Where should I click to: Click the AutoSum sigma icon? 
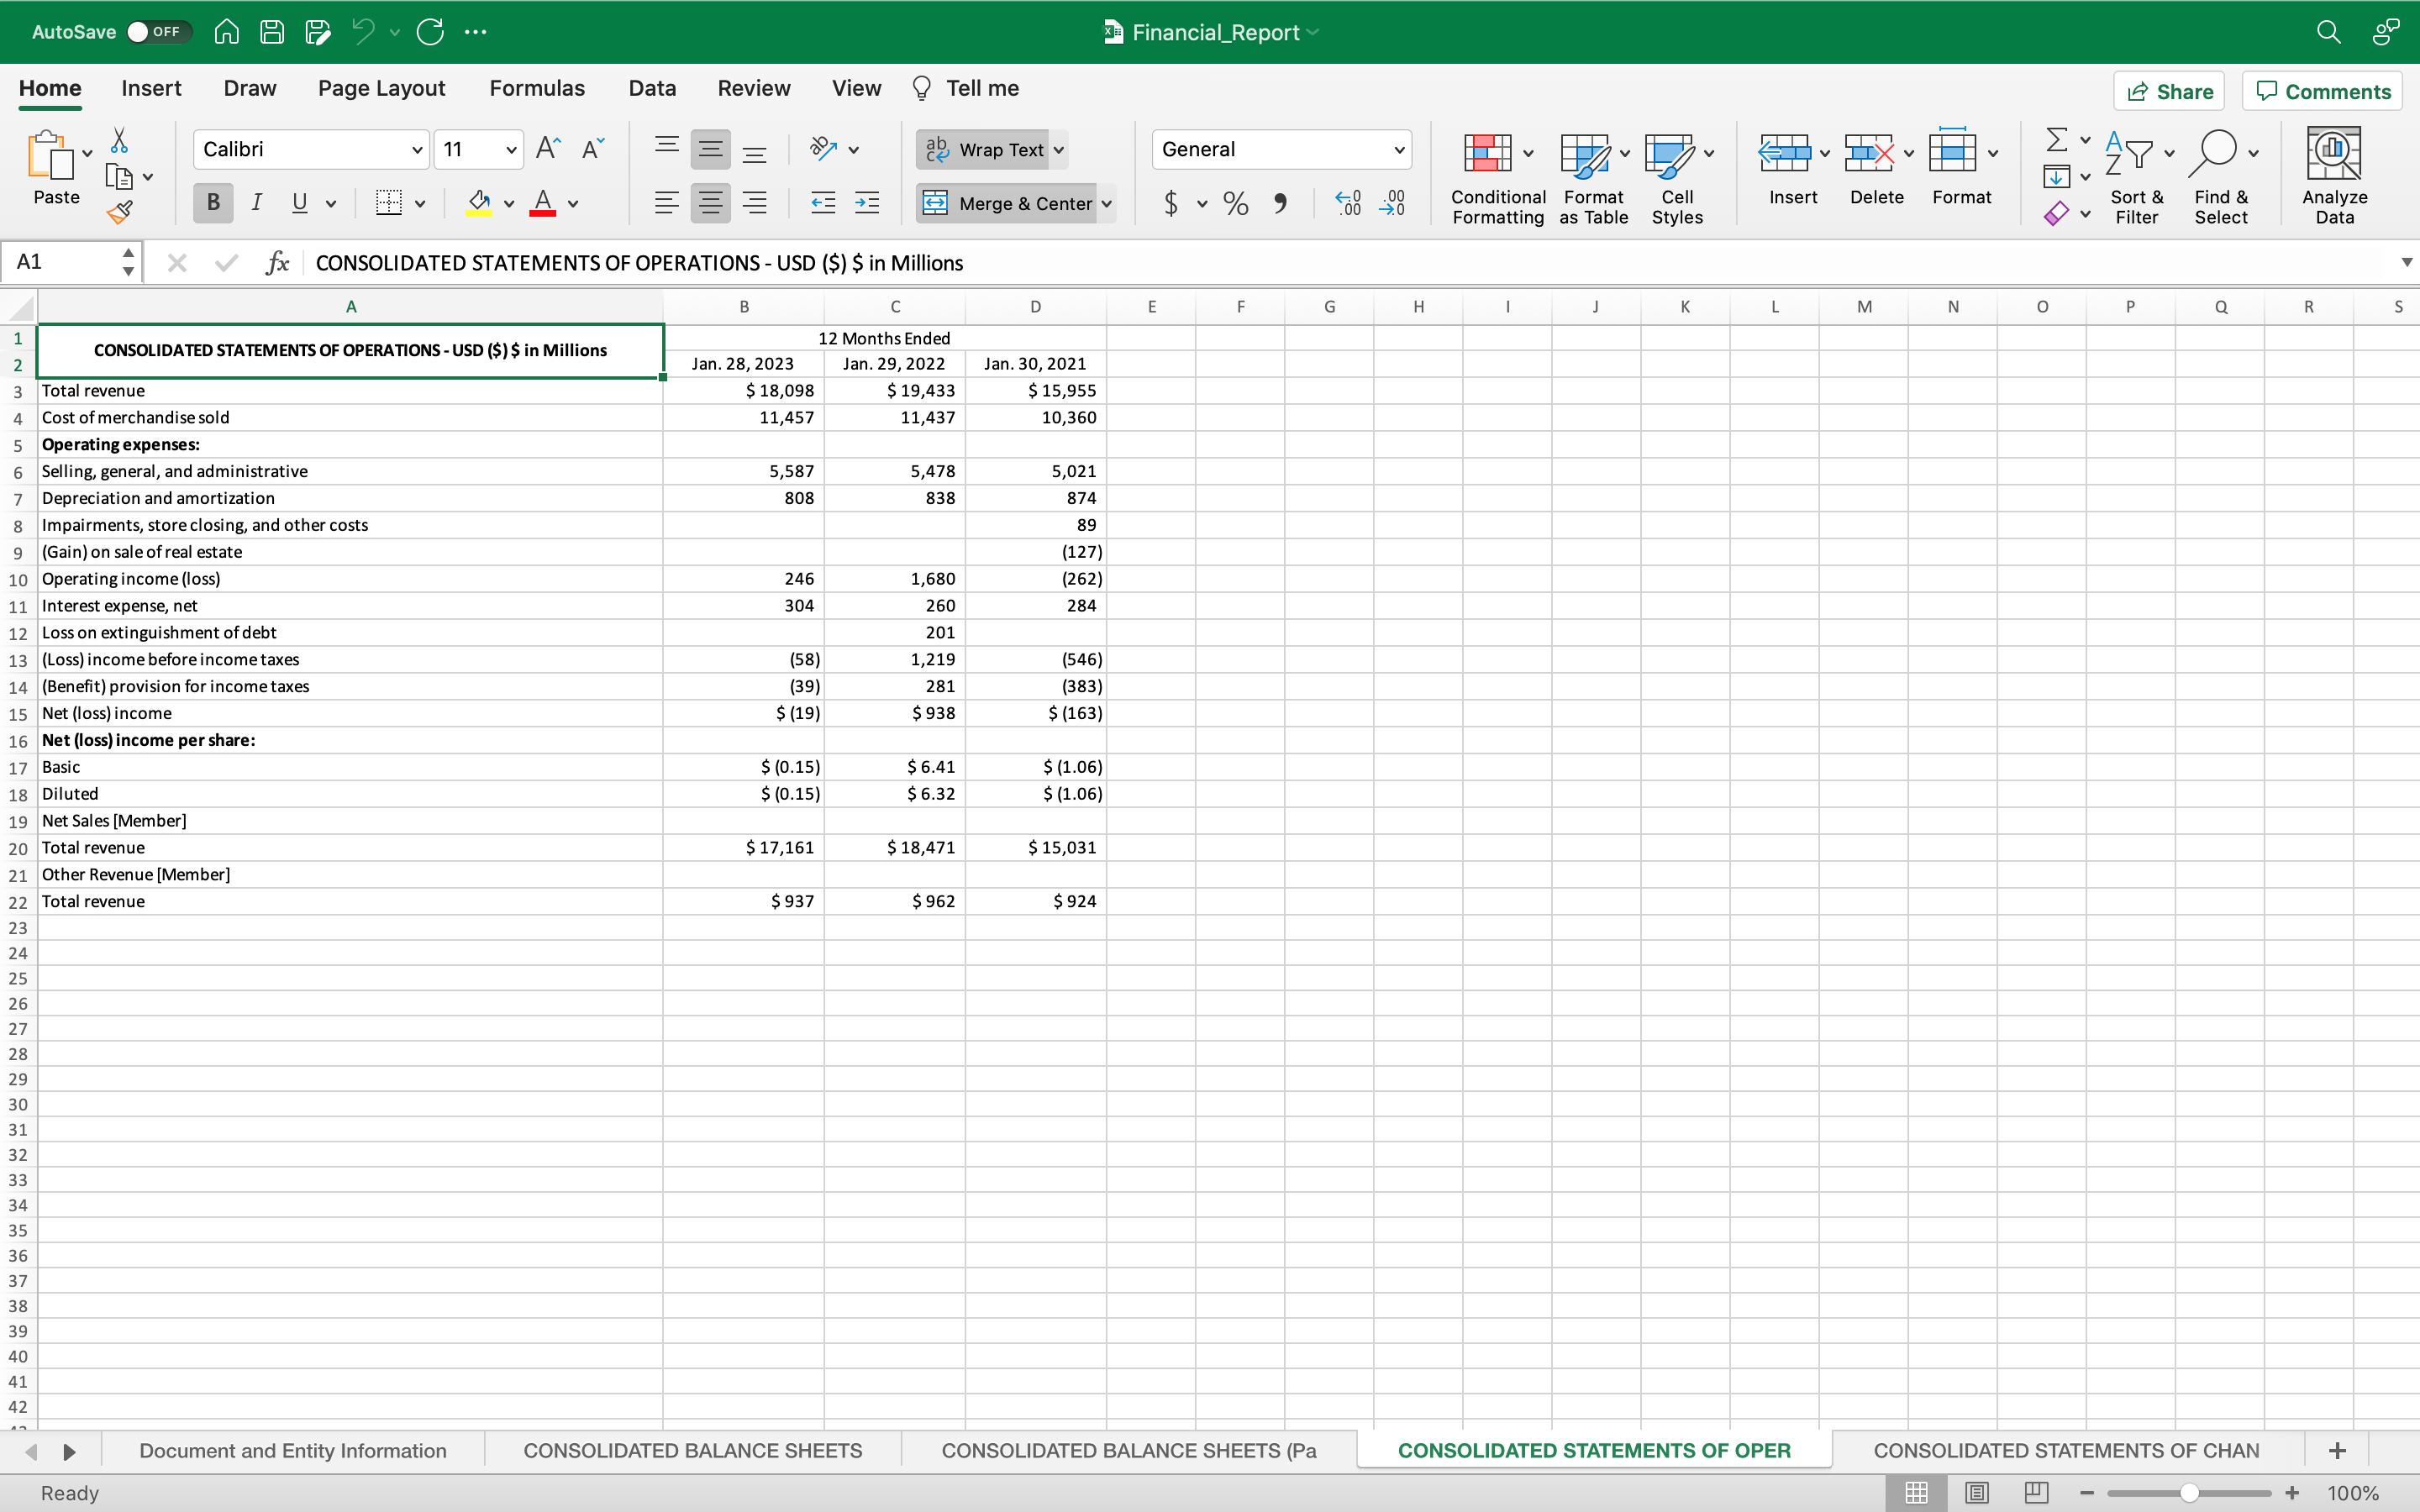[x=2056, y=139]
